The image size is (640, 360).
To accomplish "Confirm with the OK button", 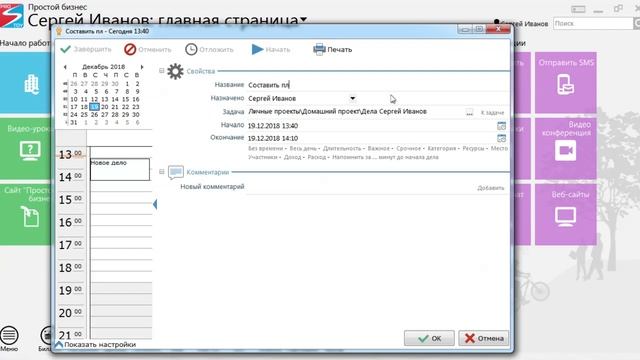I will click(429, 338).
